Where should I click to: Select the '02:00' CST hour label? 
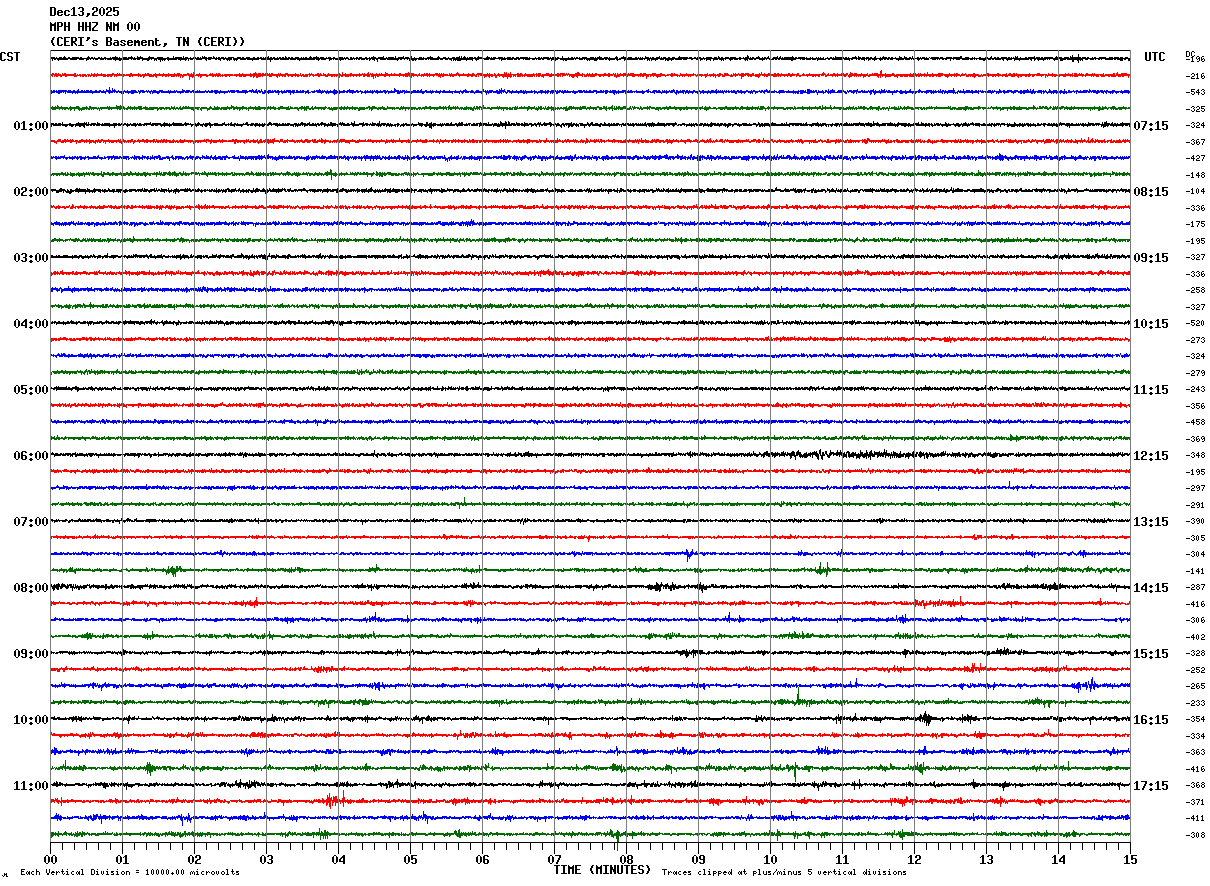[31, 192]
